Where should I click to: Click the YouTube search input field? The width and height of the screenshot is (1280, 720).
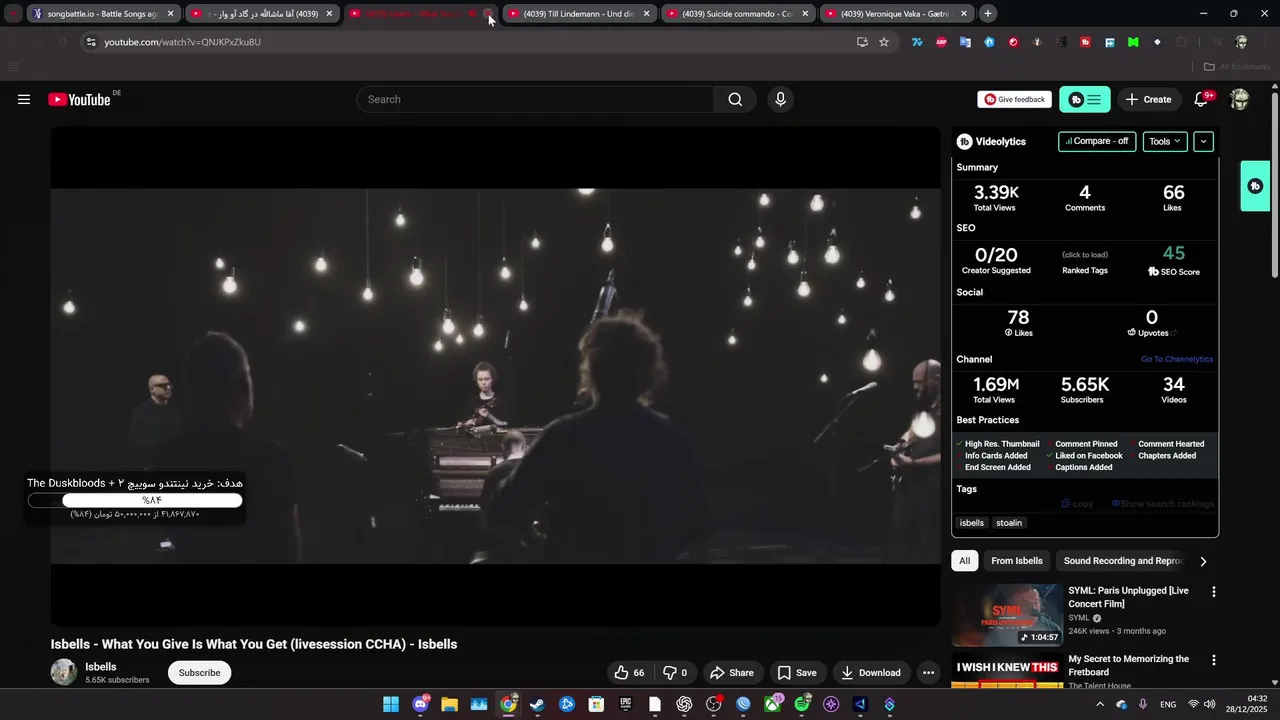(x=535, y=99)
